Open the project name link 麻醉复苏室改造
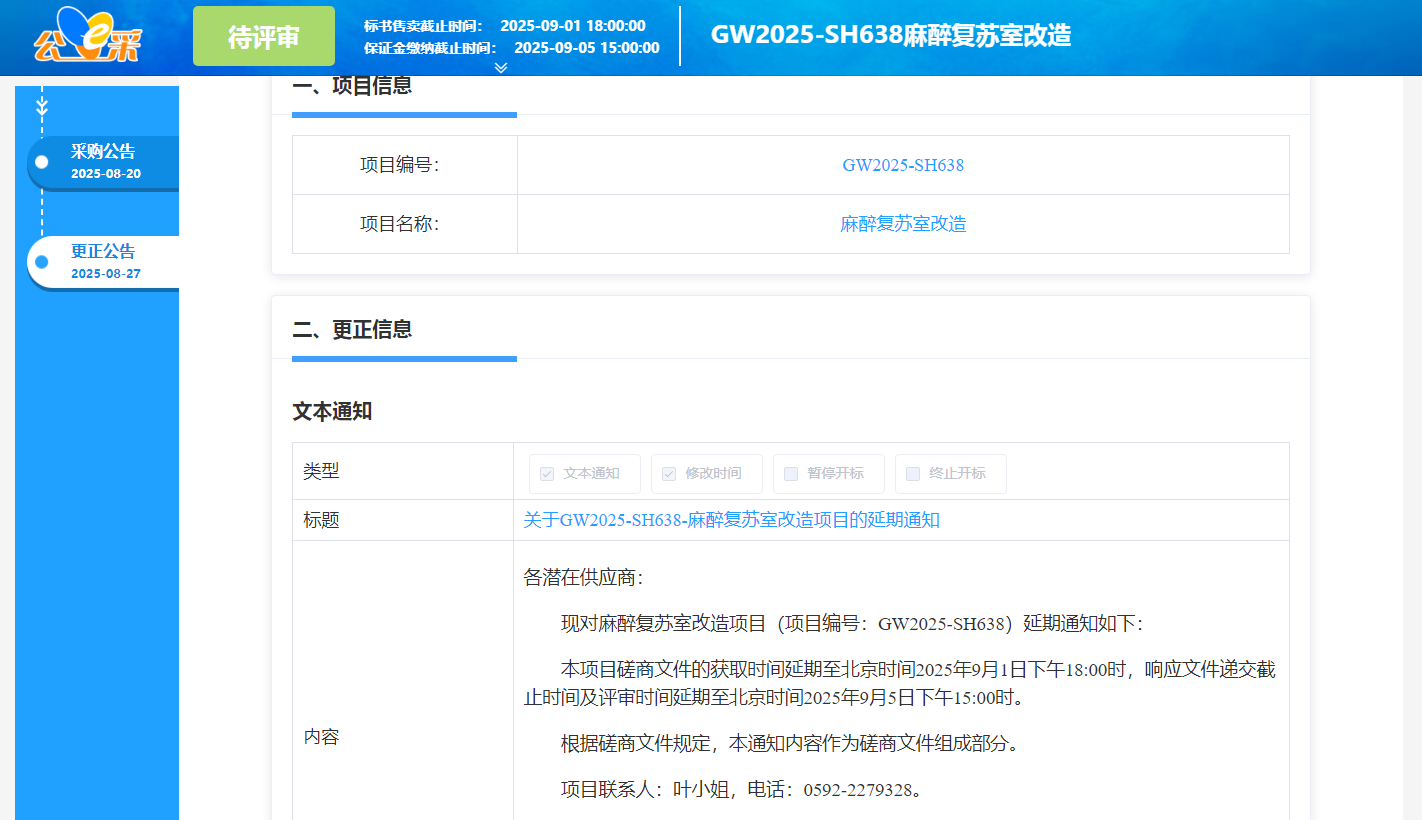 point(903,223)
